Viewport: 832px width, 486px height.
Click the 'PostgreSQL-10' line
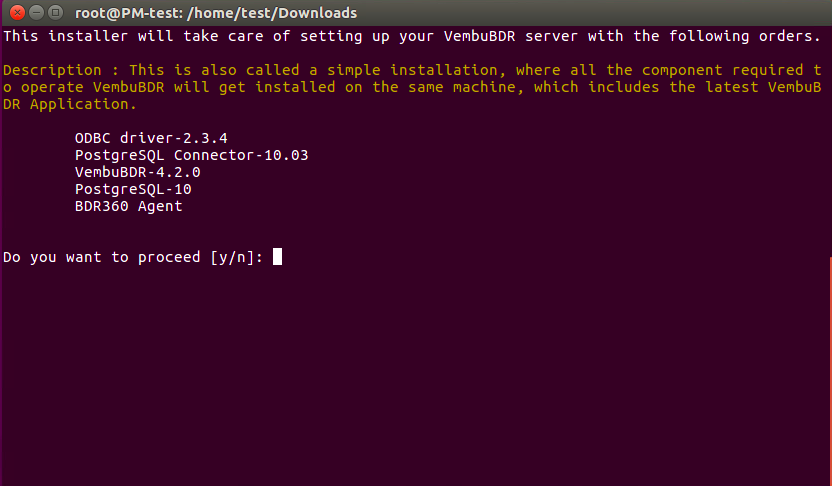point(133,189)
